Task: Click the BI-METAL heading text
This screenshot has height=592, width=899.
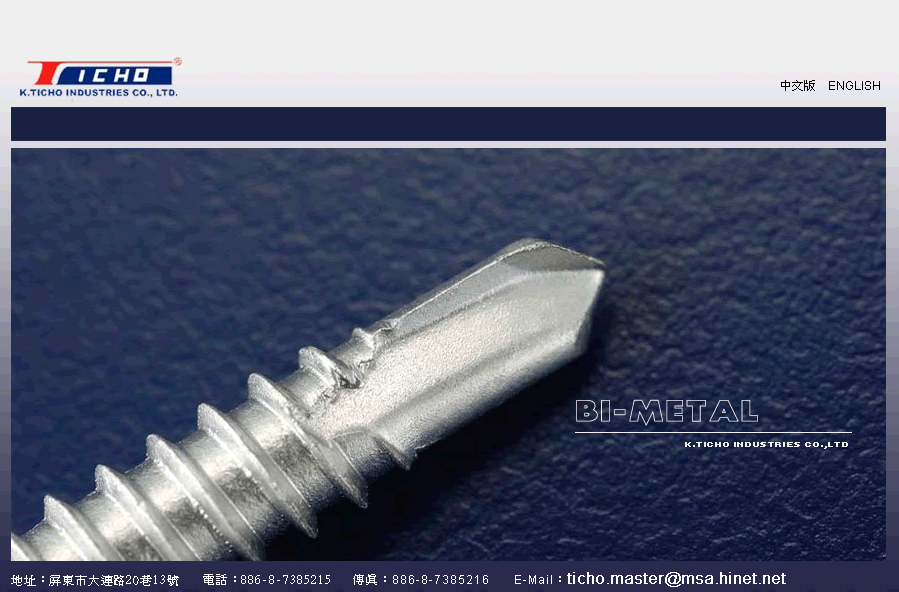Action: pyautogui.click(x=667, y=411)
